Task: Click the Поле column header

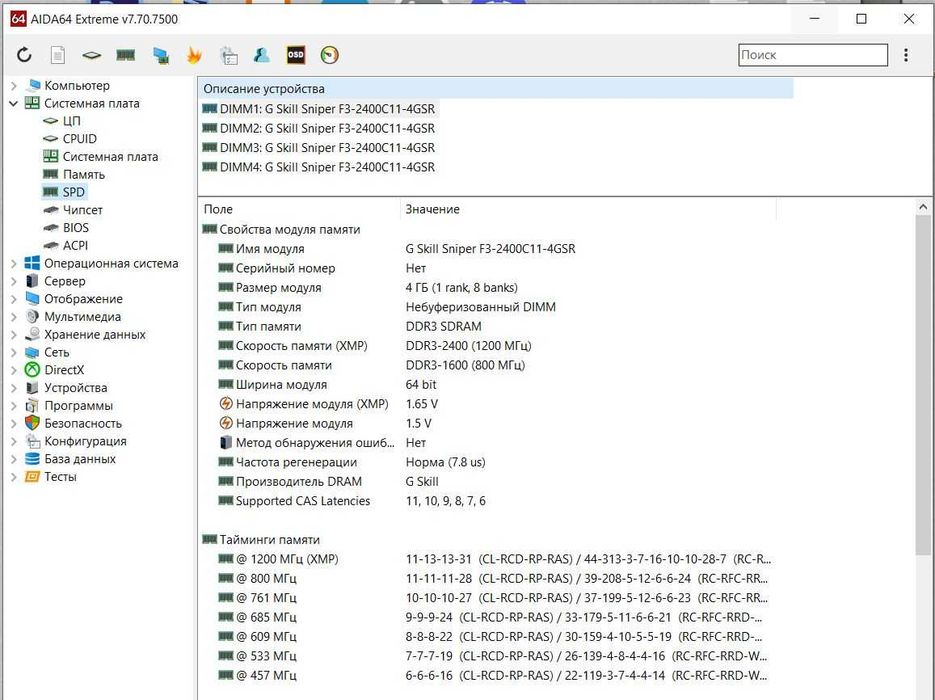Action: pyautogui.click(x=299, y=209)
